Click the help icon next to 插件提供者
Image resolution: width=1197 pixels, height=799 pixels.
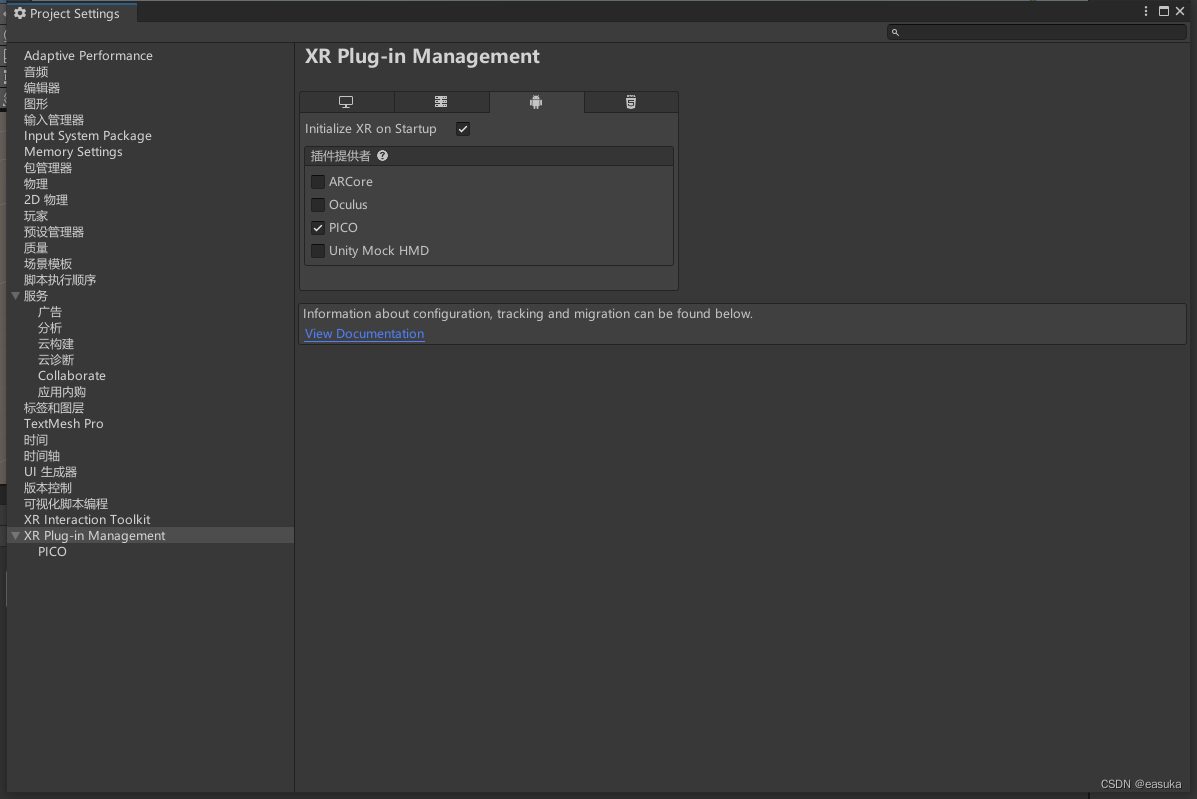(382, 156)
